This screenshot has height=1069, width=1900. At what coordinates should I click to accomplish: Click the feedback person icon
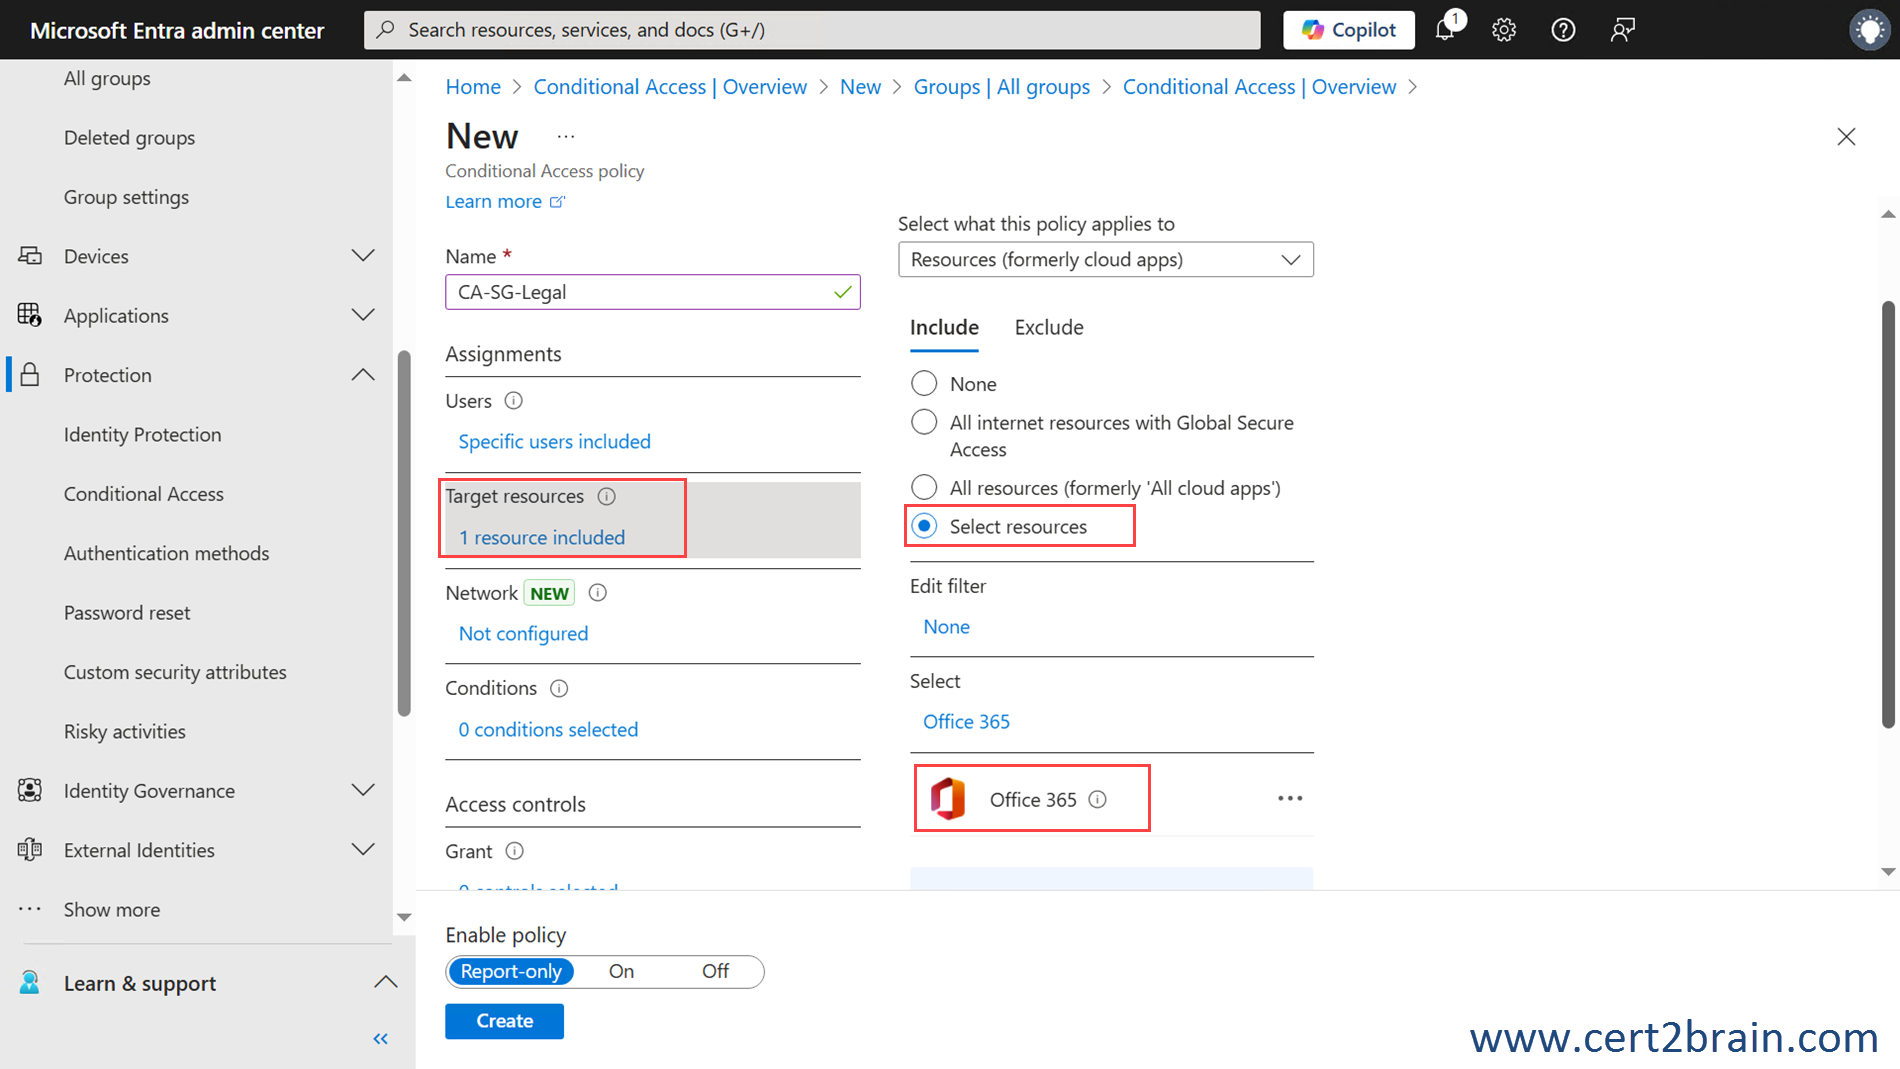[1622, 30]
